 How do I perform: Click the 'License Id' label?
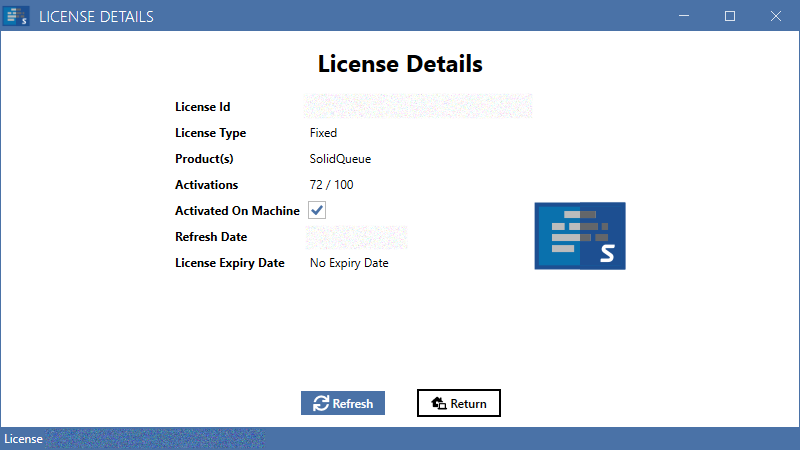[x=203, y=107]
